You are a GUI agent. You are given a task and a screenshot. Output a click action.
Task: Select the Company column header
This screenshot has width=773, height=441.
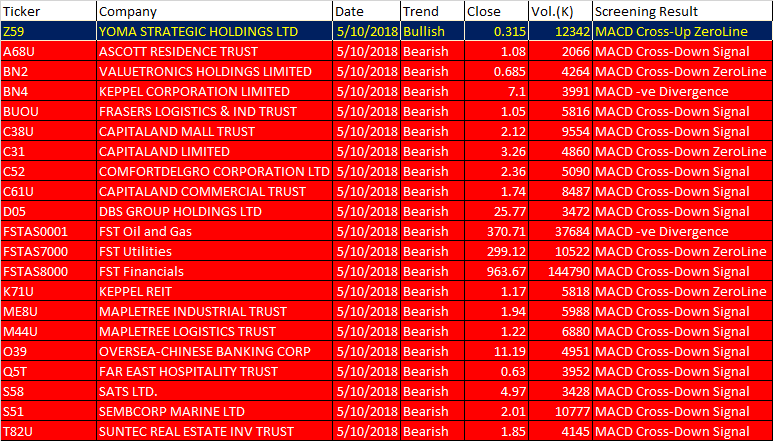coord(214,11)
